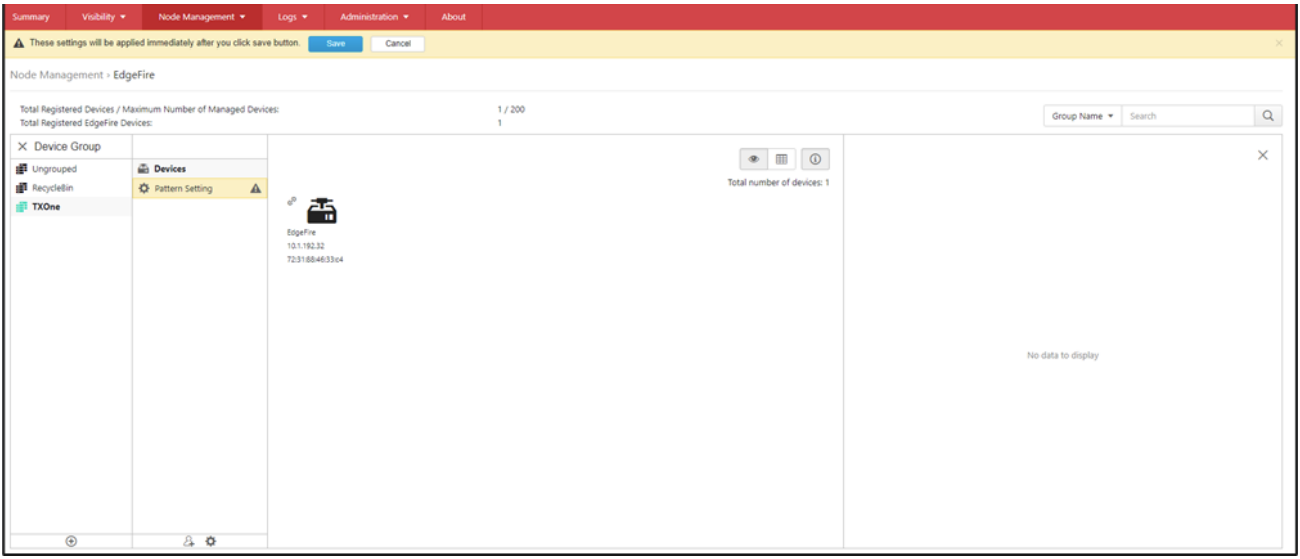1300x559 pixels.
Task: Focus the Search input field
Action: 1188,116
